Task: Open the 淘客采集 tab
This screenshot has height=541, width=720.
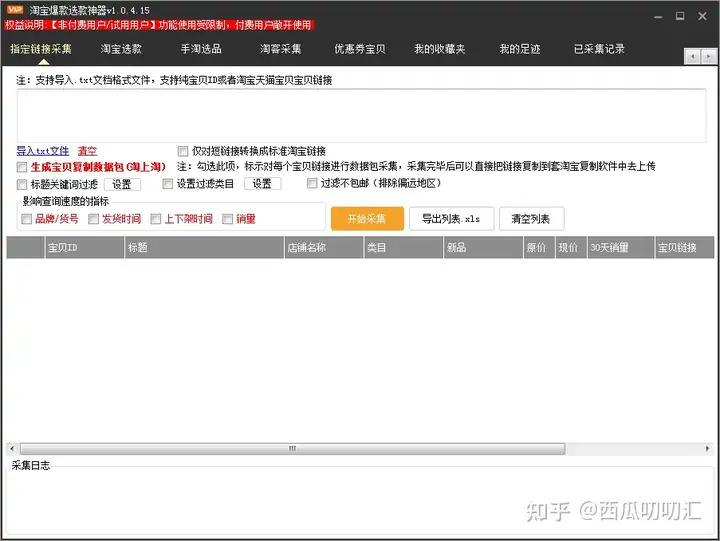Action: [x=281, y=49]
